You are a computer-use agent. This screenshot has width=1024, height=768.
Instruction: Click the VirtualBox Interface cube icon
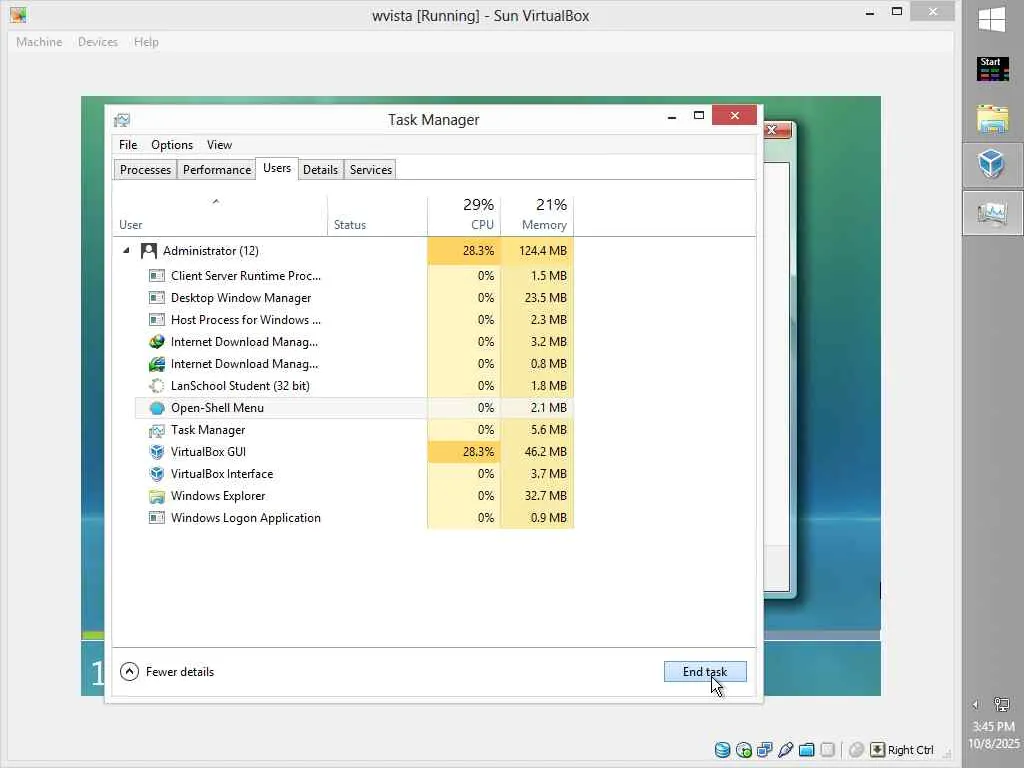coord(157,474)
